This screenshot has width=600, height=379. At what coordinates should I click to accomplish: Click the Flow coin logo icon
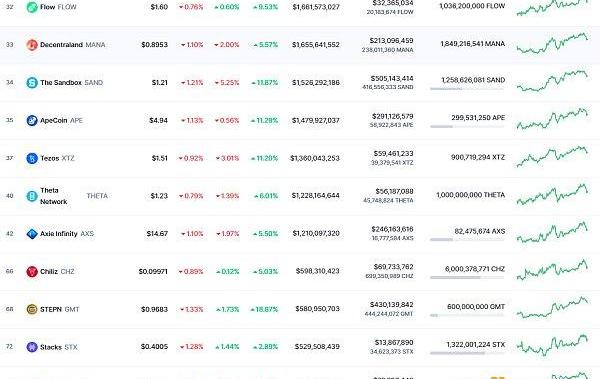pos(32,7)
